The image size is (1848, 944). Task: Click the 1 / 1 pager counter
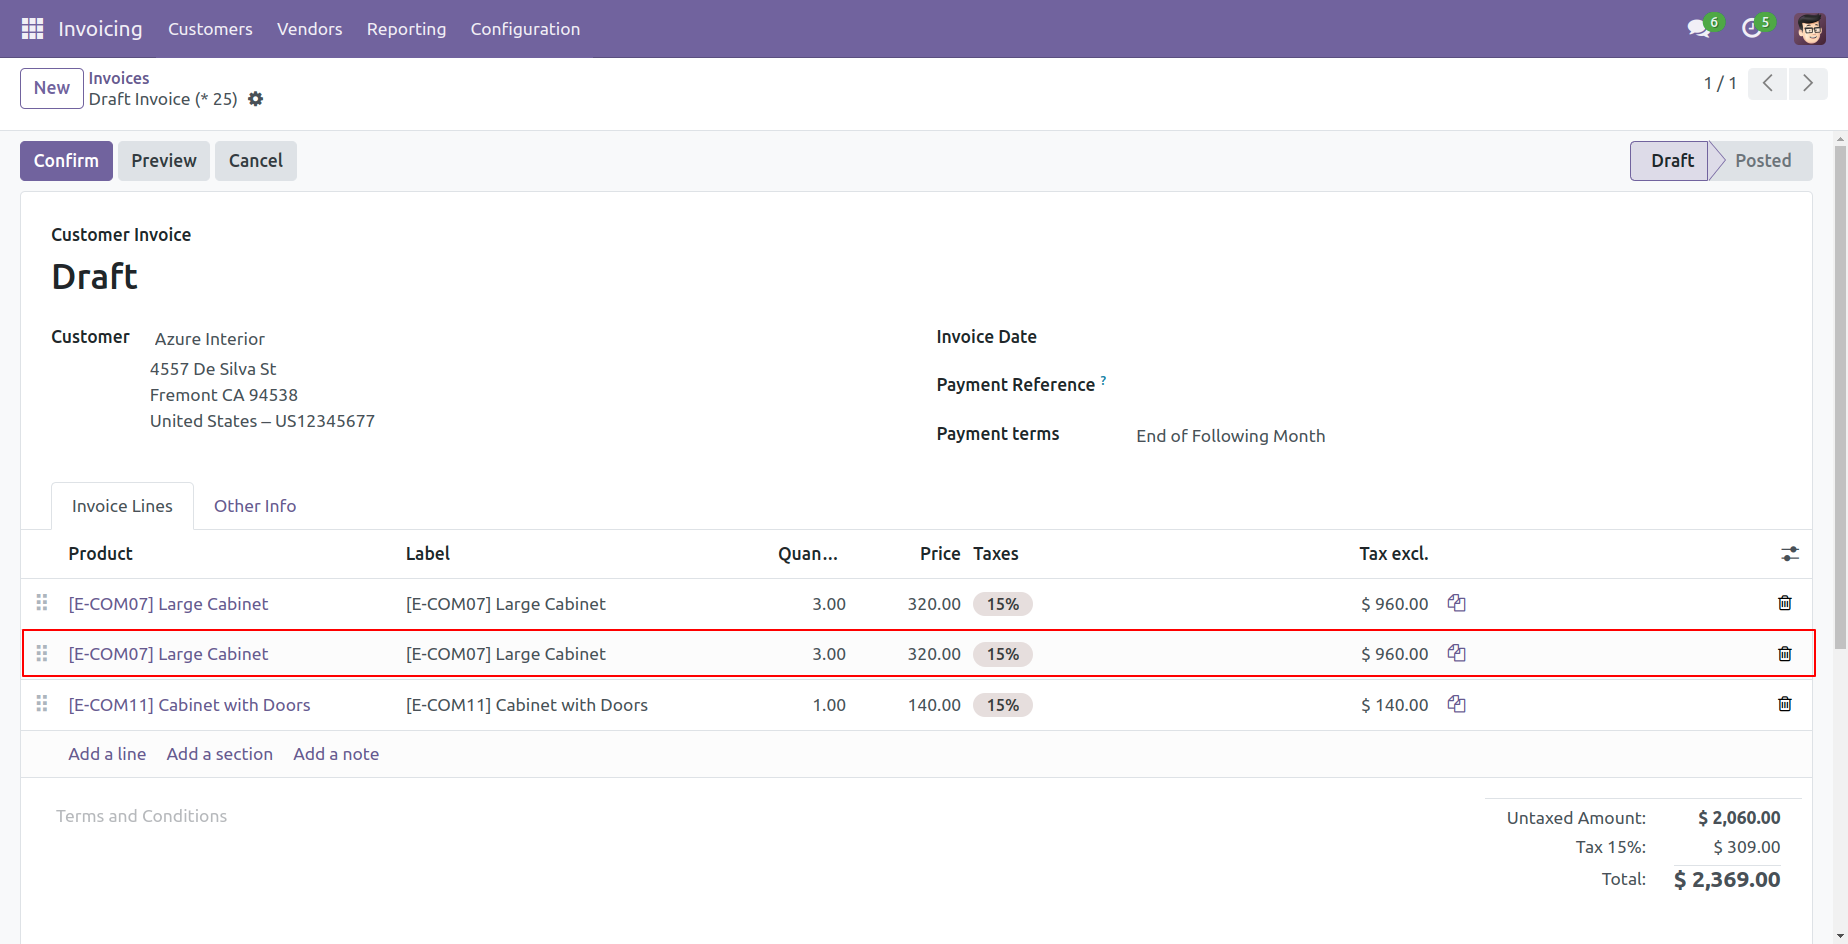(1720, 83)
